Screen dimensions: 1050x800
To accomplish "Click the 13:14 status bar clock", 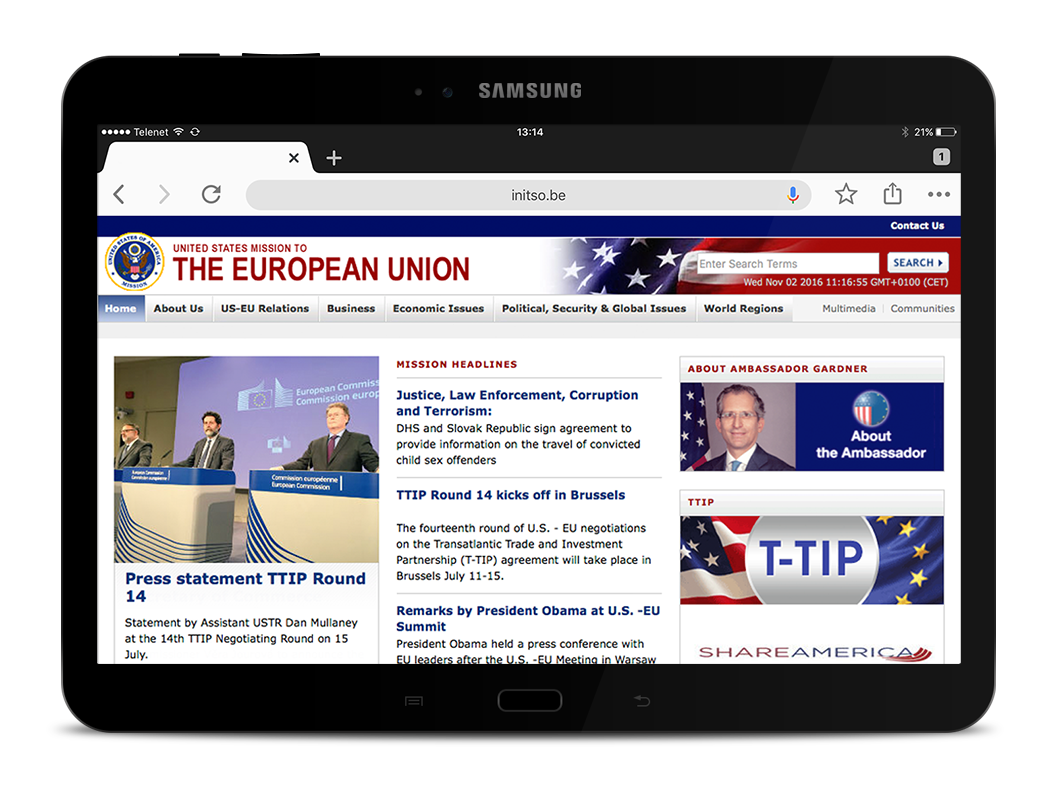I will pos(530,132).
